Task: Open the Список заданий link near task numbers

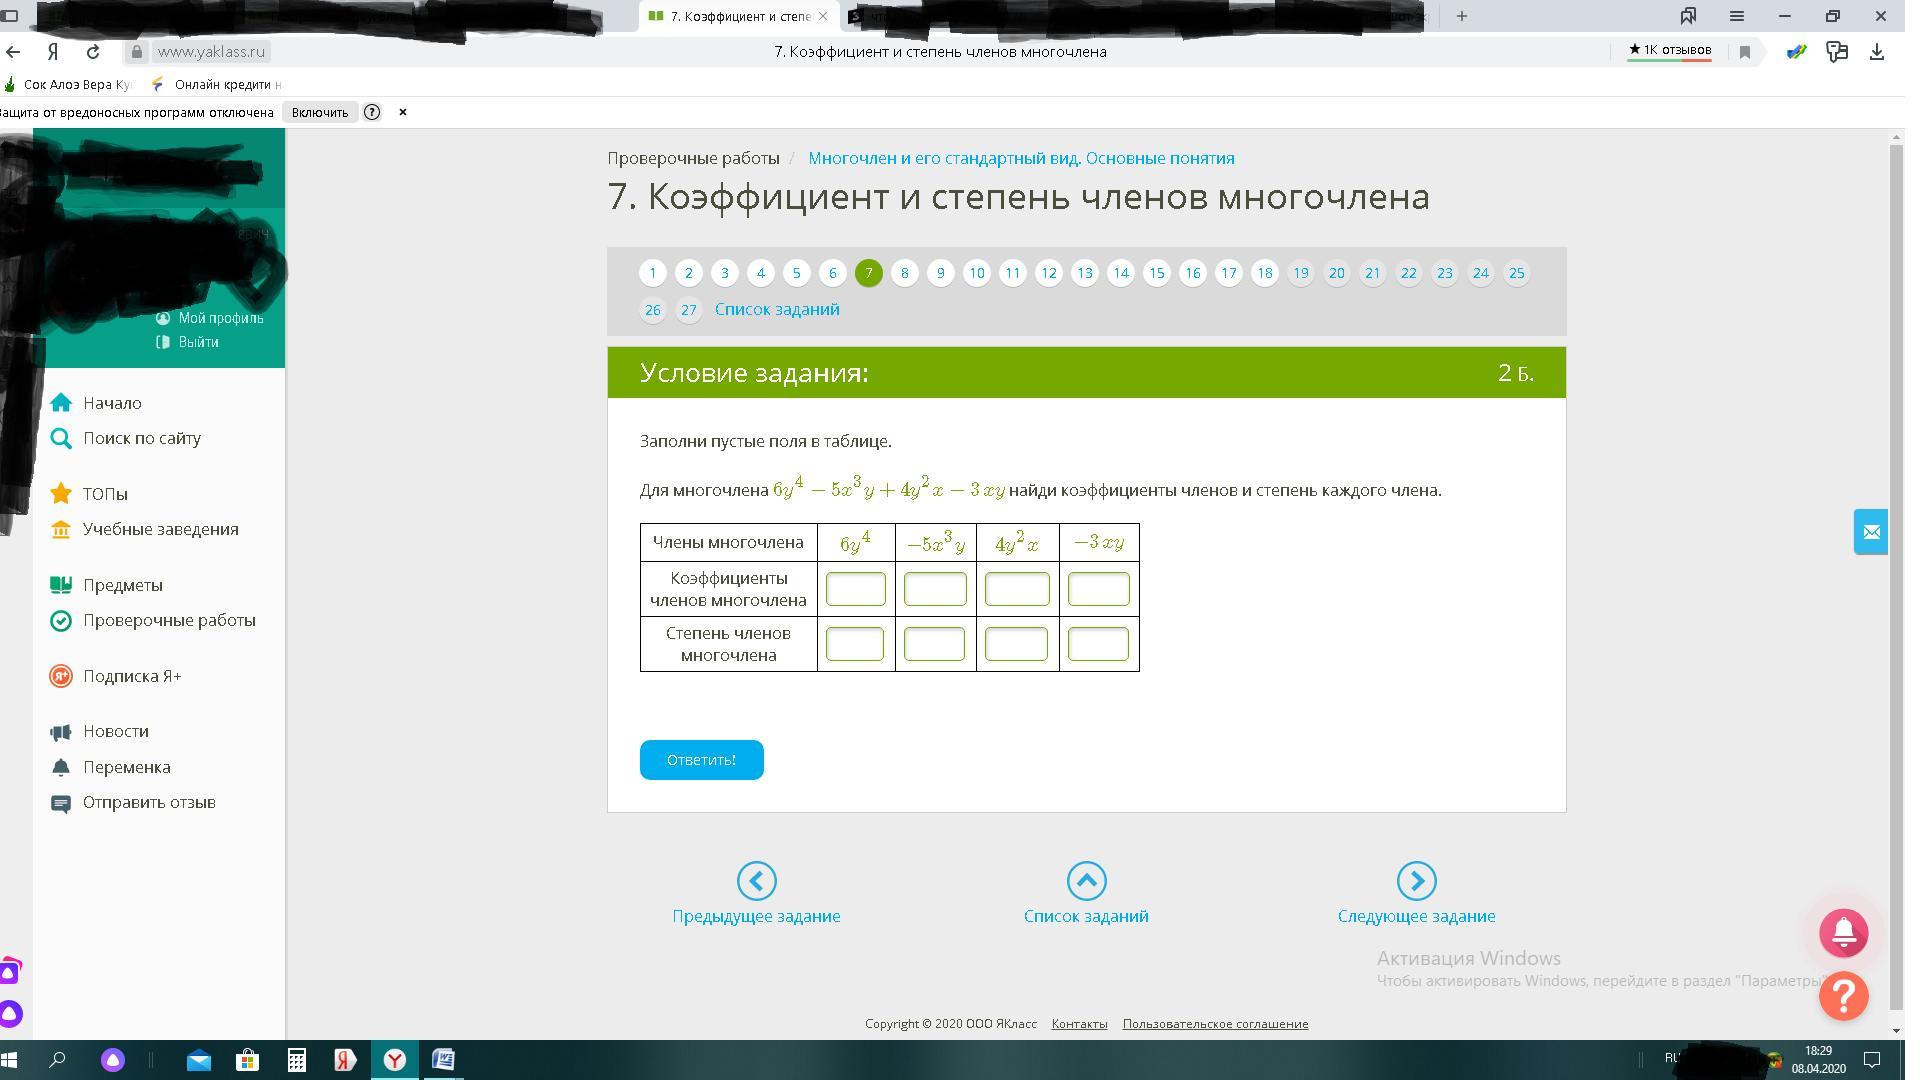Action: [777, 310]
